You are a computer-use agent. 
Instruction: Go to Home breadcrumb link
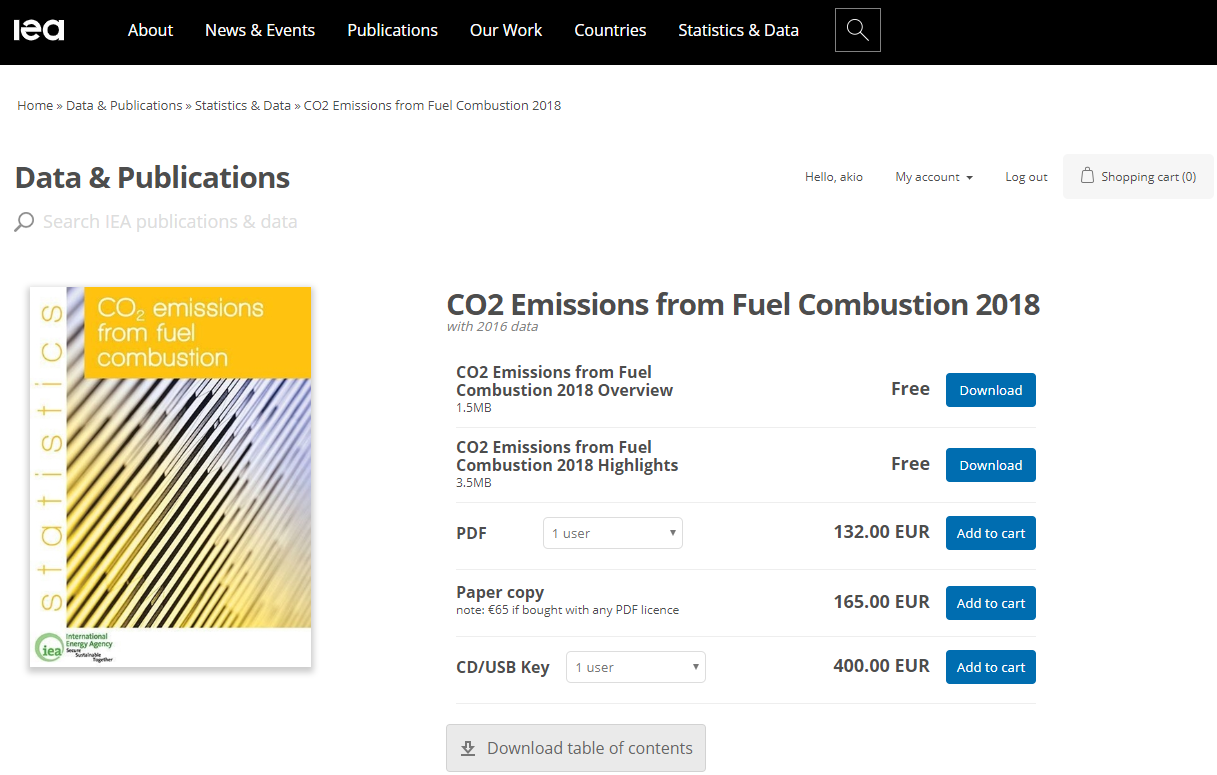pos(35,105)
